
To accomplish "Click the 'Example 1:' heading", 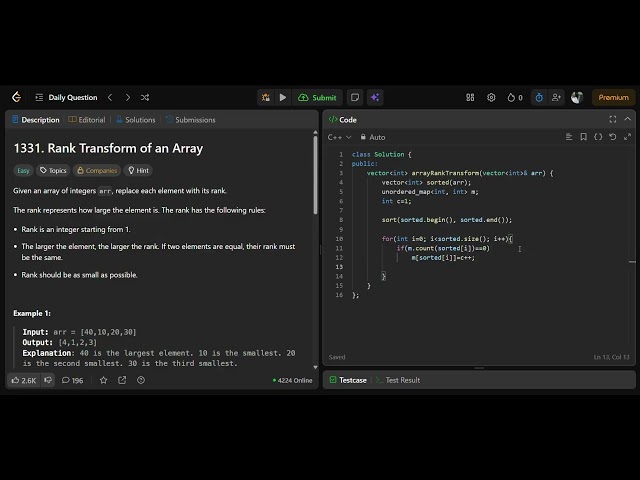I will tap(32, 313).
